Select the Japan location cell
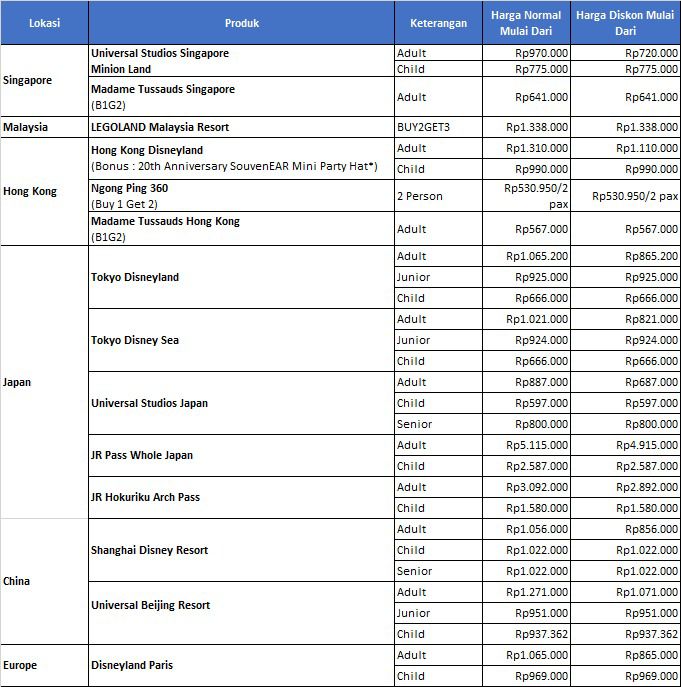This screenshot has width=681, height=687. click(x=44, y=382)
